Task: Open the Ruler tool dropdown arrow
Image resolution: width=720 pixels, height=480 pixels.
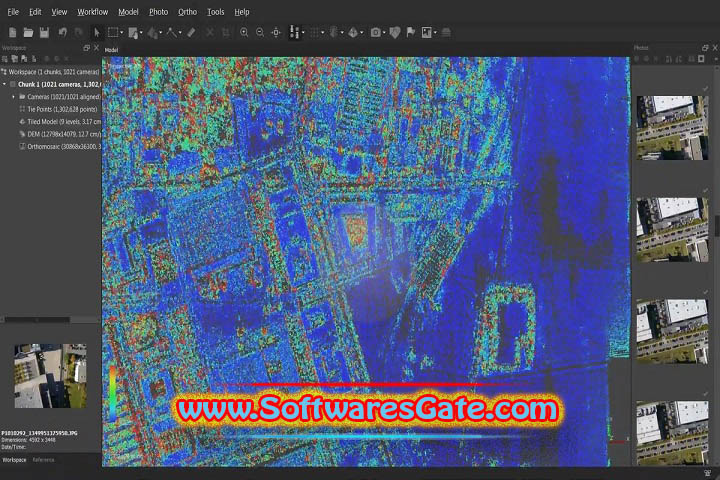Action: pyautogui.click(x=180, y=33)
